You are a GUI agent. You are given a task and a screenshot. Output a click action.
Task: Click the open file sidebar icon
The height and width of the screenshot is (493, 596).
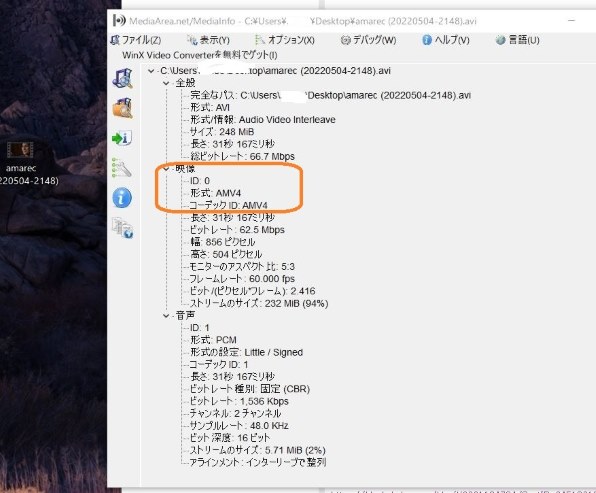(122, 78)
